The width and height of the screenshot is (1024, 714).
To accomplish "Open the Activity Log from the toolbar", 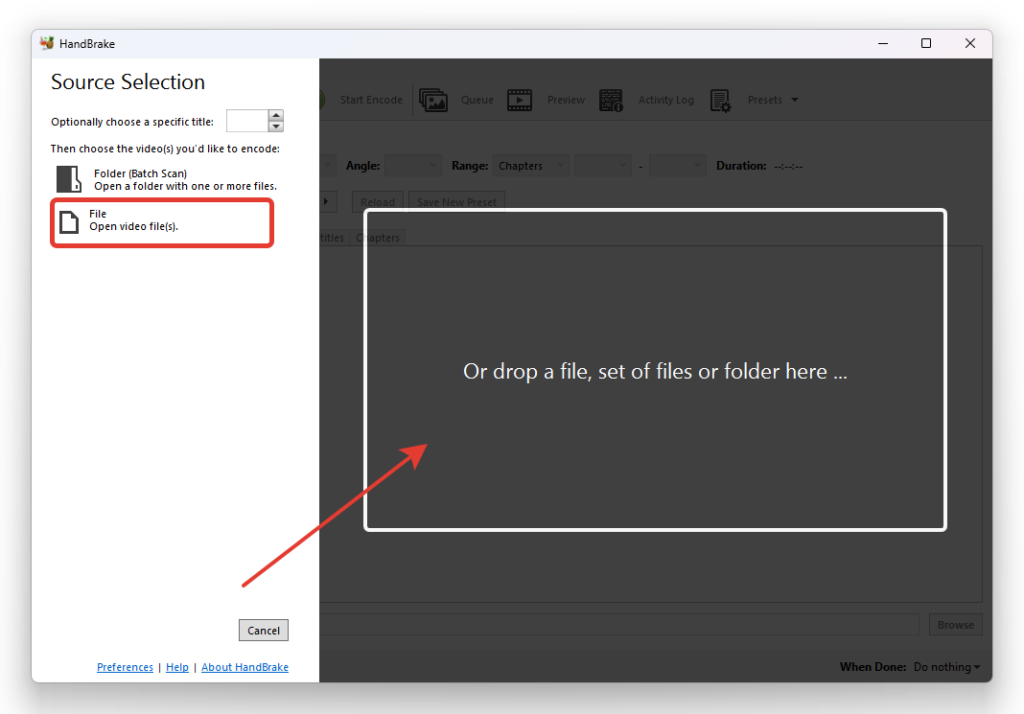I will [647, 100].
